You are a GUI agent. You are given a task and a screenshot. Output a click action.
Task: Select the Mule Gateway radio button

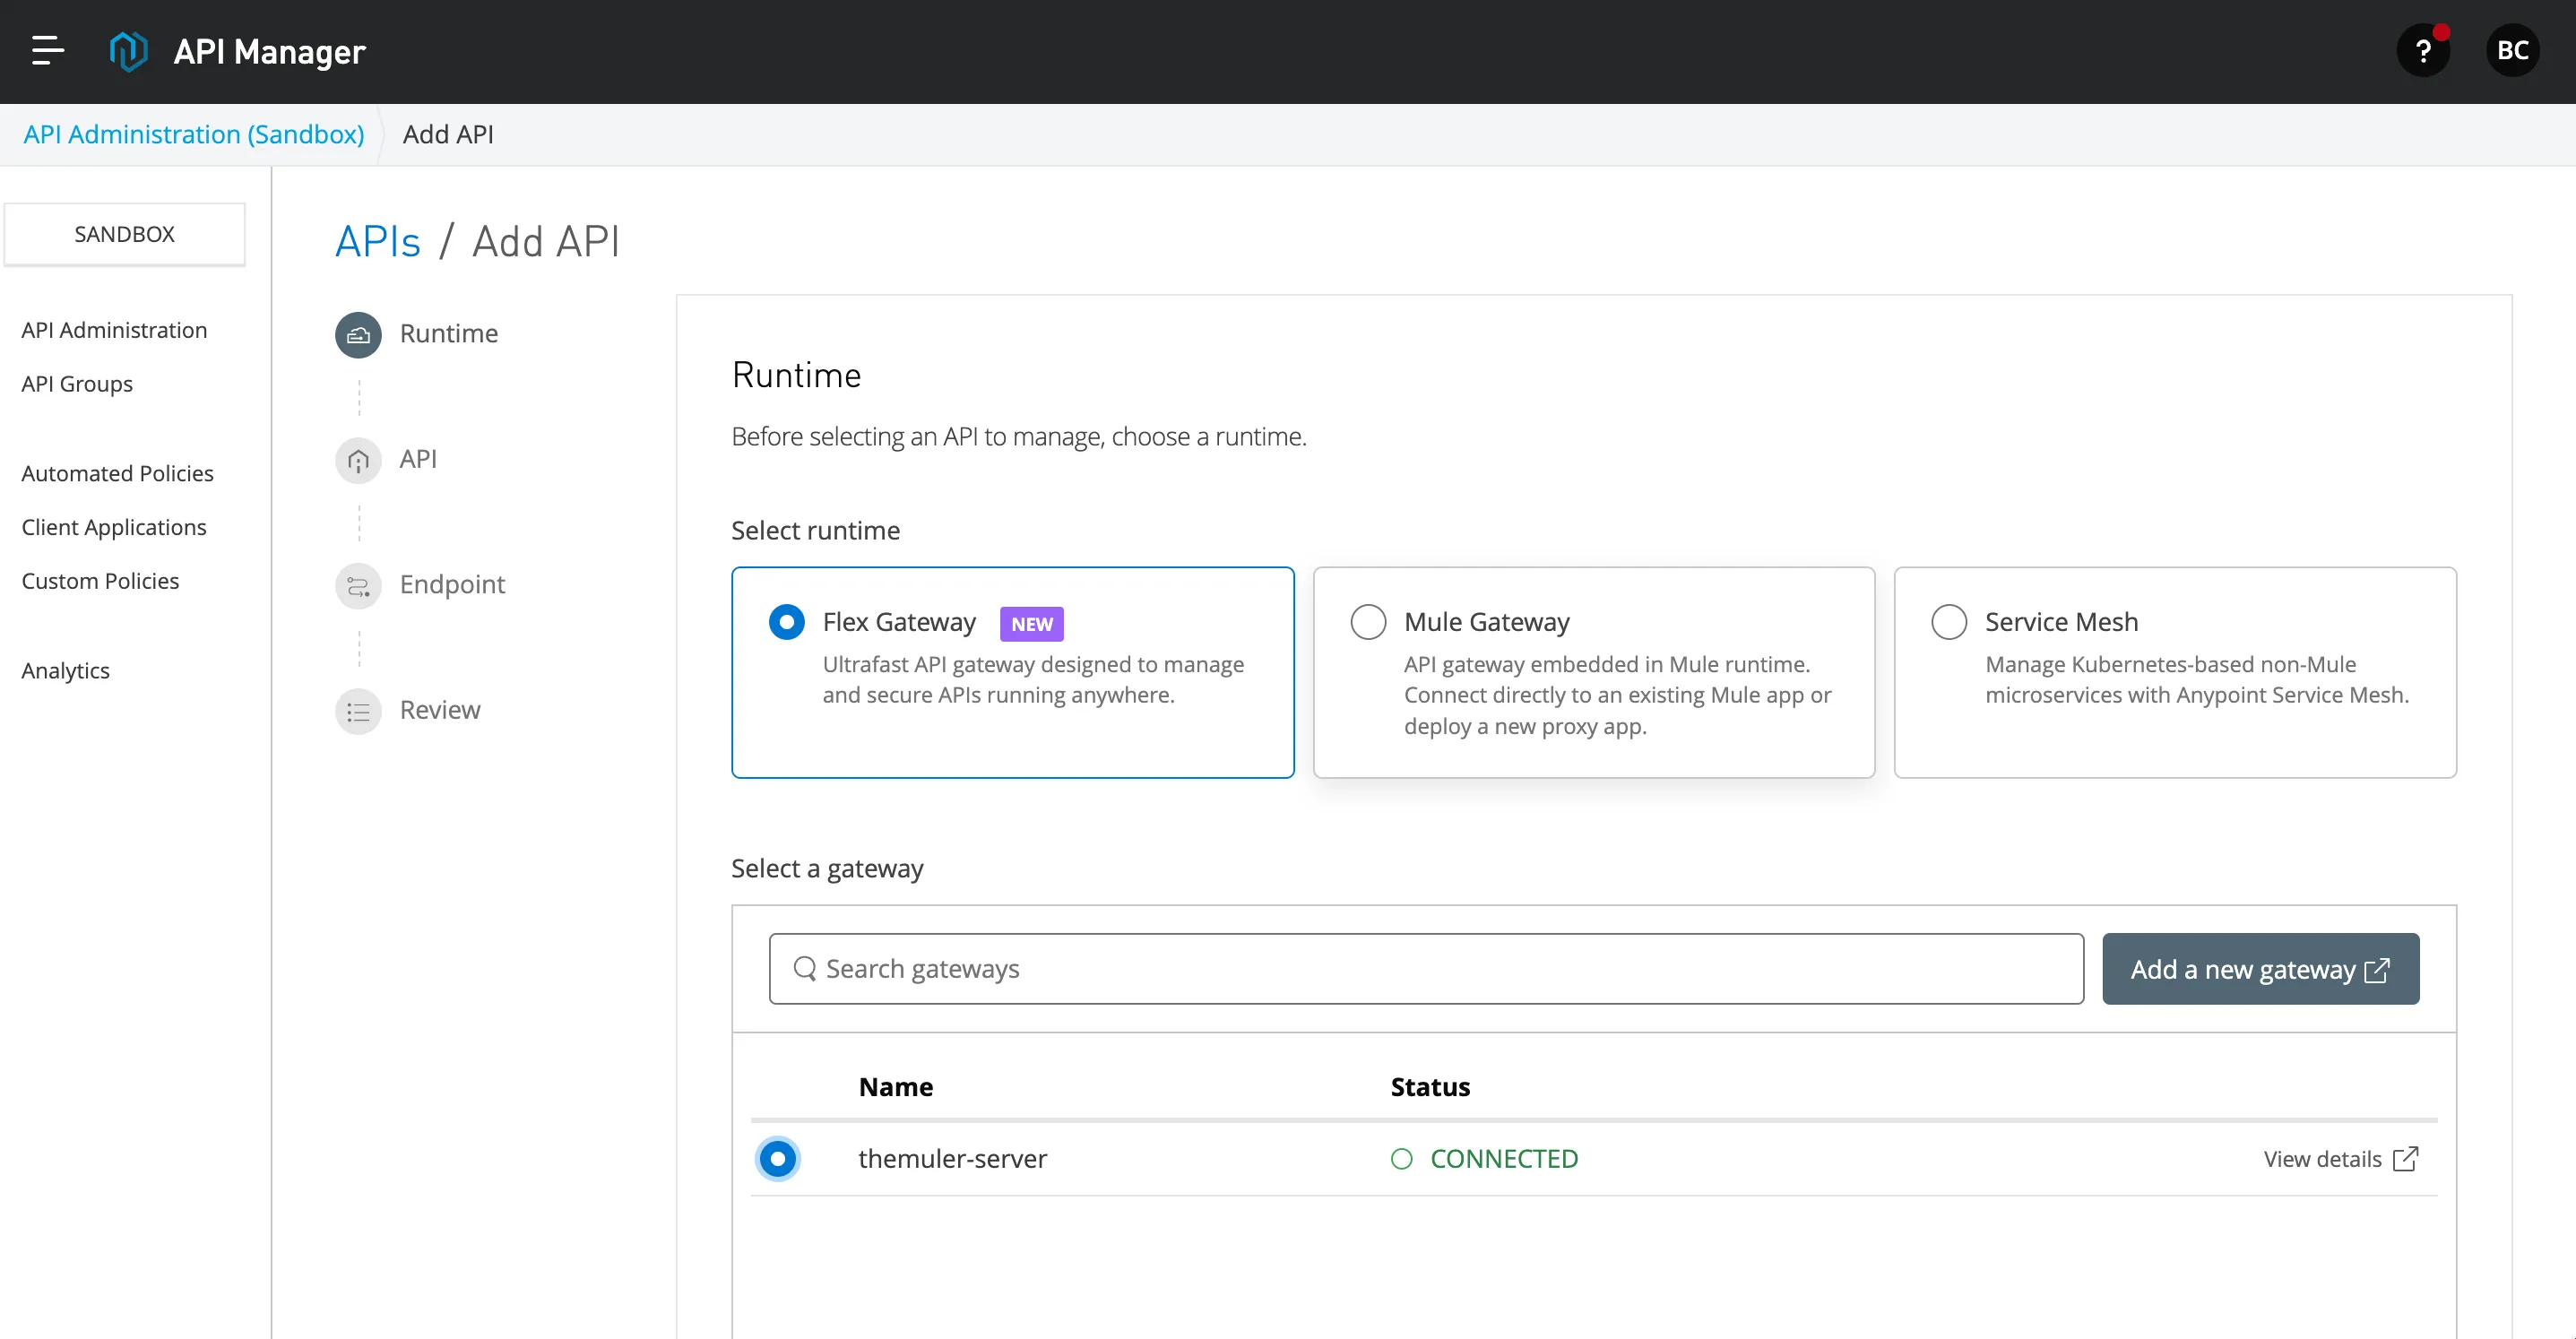click(x=1367, y=622)
